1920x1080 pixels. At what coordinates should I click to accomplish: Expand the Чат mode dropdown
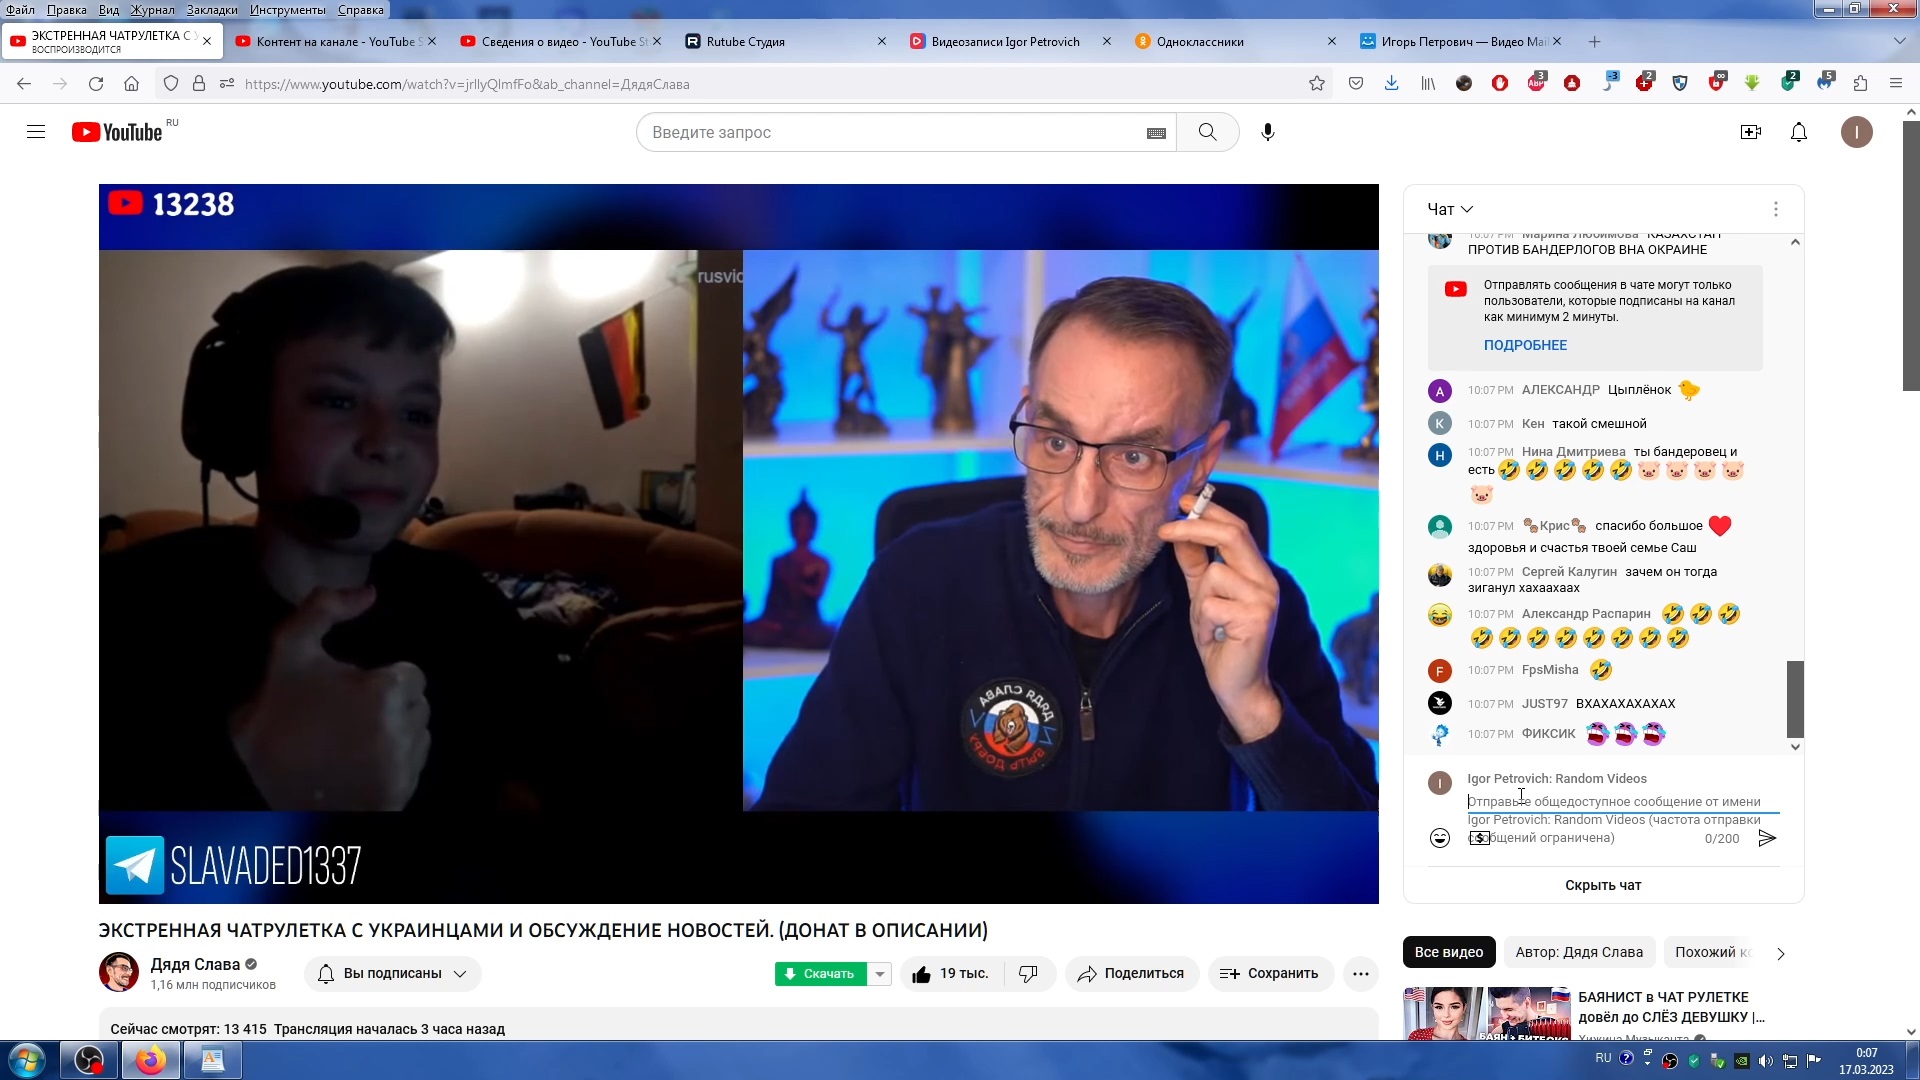(x=1450, y=209)
